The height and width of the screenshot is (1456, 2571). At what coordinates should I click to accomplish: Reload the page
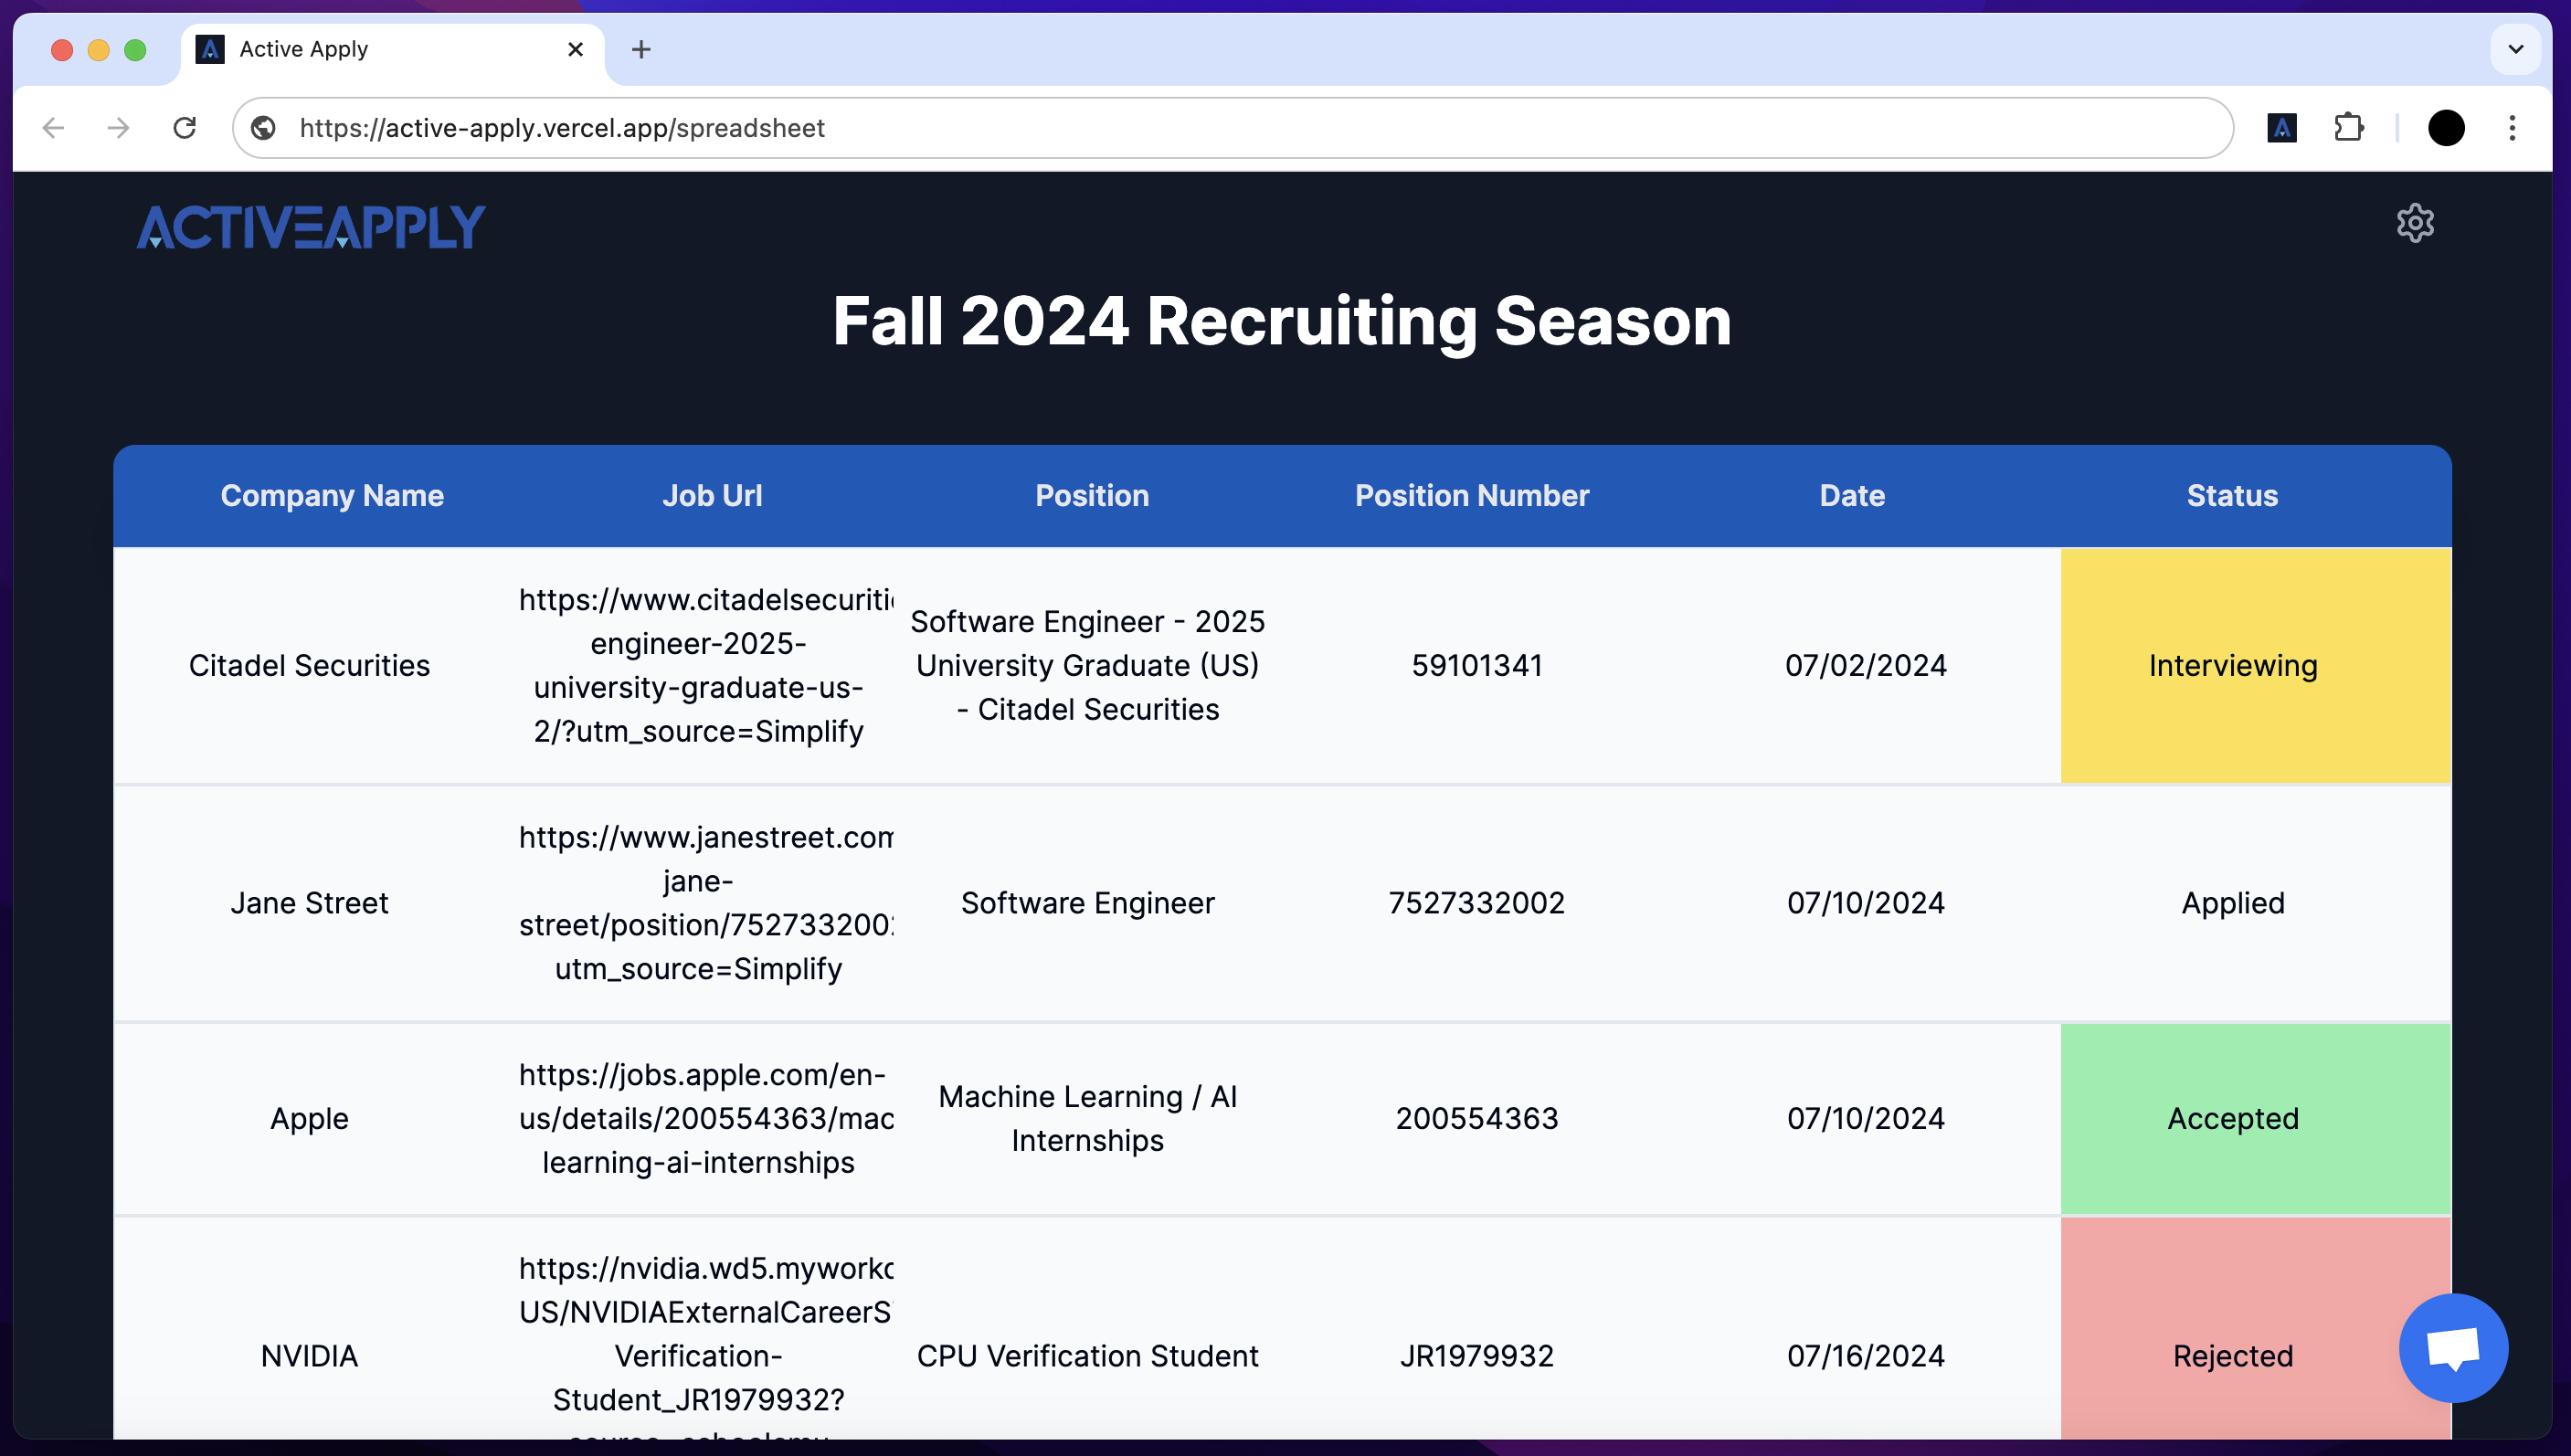185,128
